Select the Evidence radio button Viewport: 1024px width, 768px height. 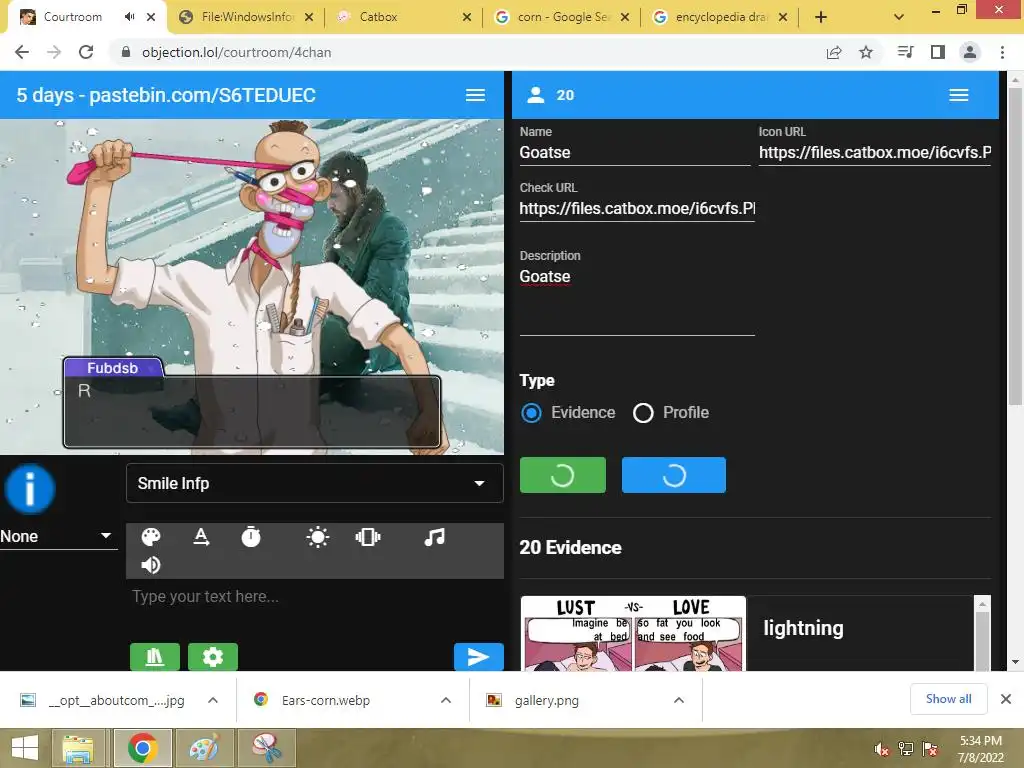pos(531,413)
